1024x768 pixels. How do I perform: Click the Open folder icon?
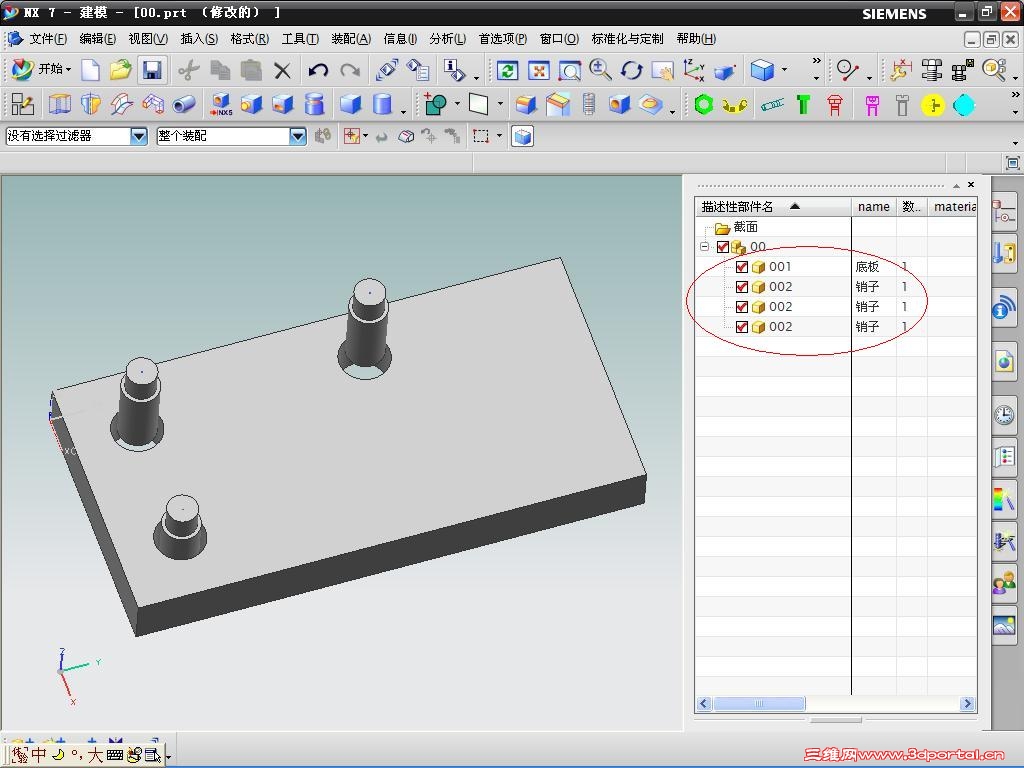(120, 70)
